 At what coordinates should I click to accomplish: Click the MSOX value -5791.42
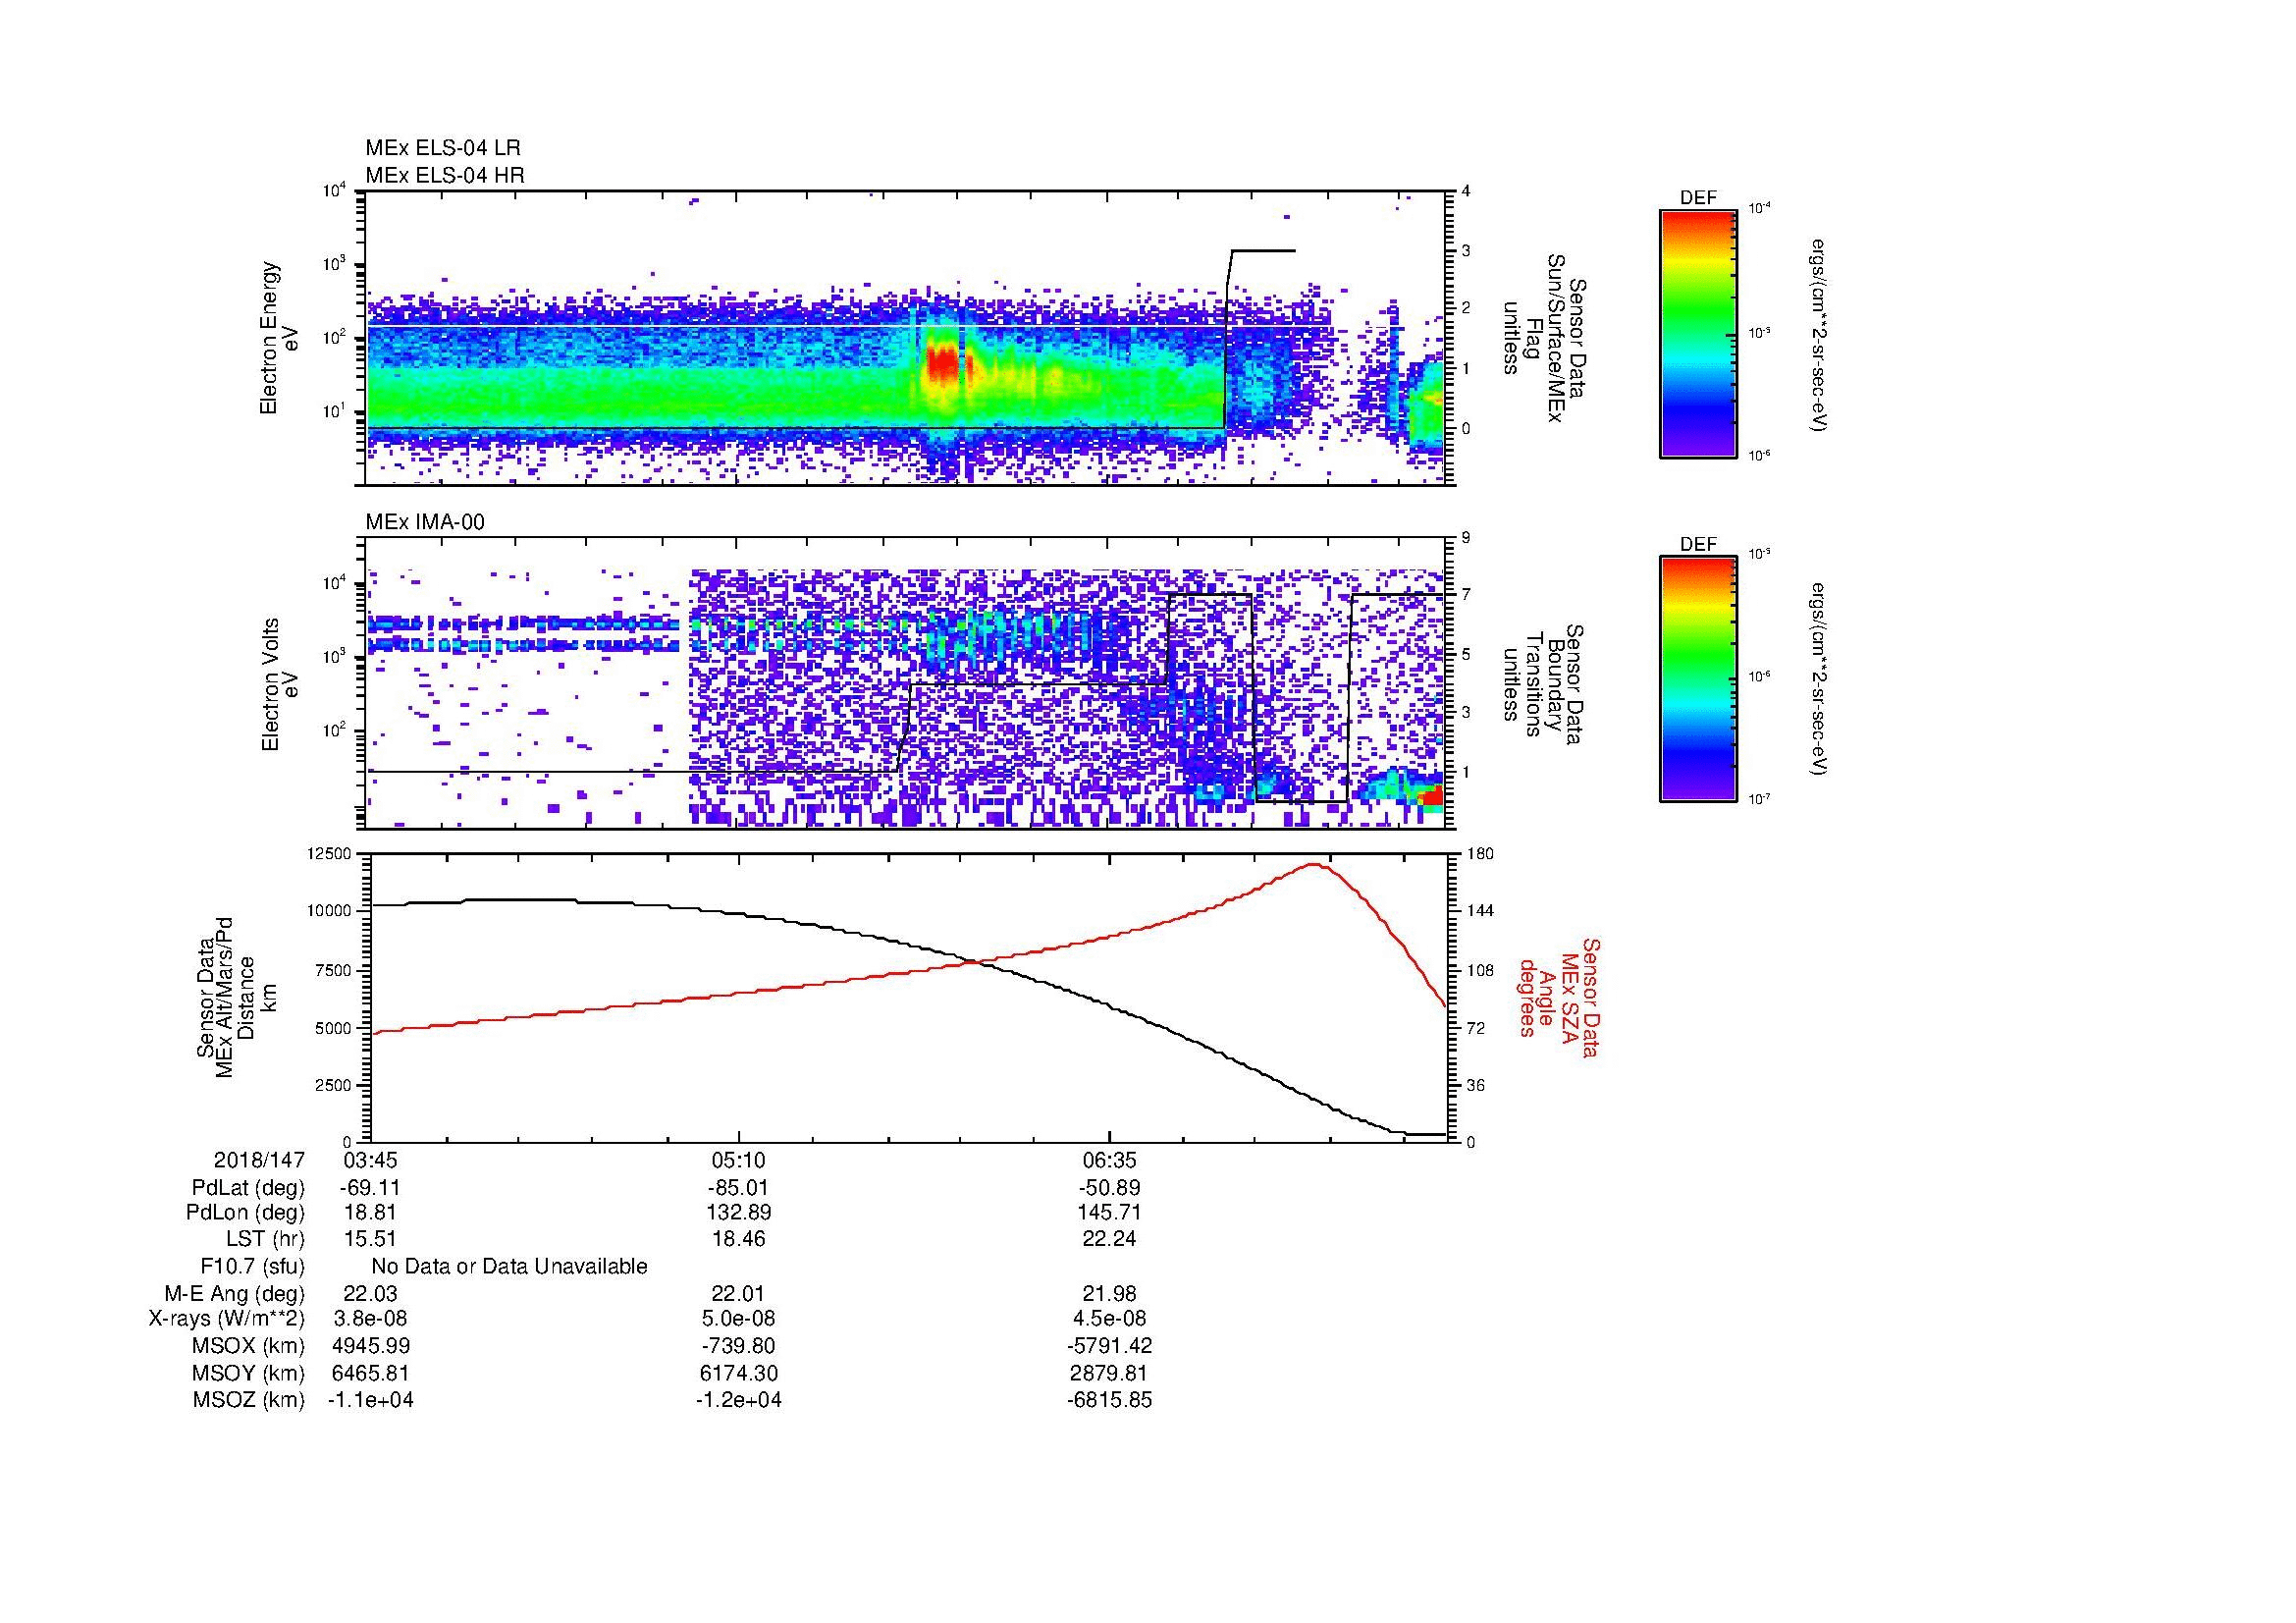coord(1109,1346)
